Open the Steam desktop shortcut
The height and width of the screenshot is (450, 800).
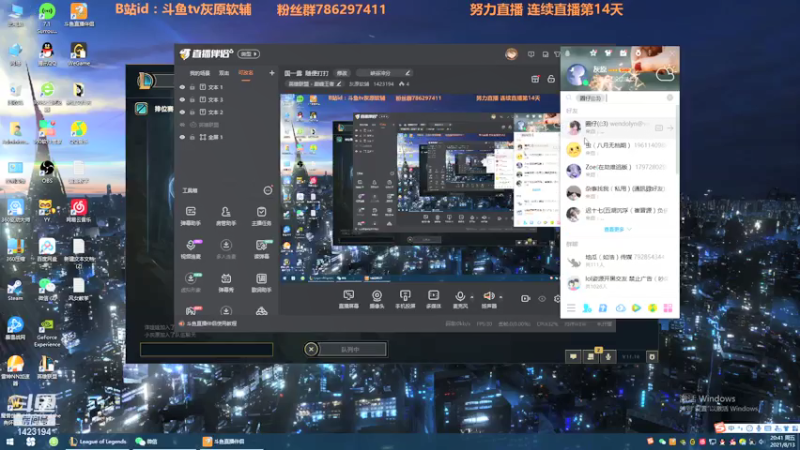pos(15,290)
